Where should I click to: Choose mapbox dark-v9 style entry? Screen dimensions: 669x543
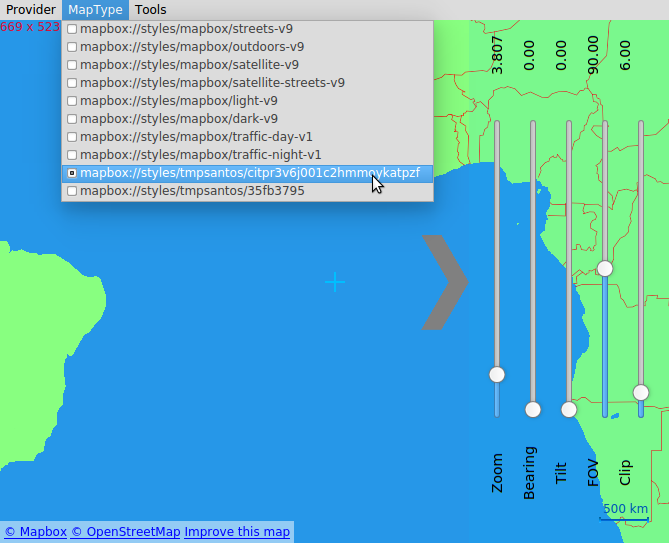(x=247, y=119)
